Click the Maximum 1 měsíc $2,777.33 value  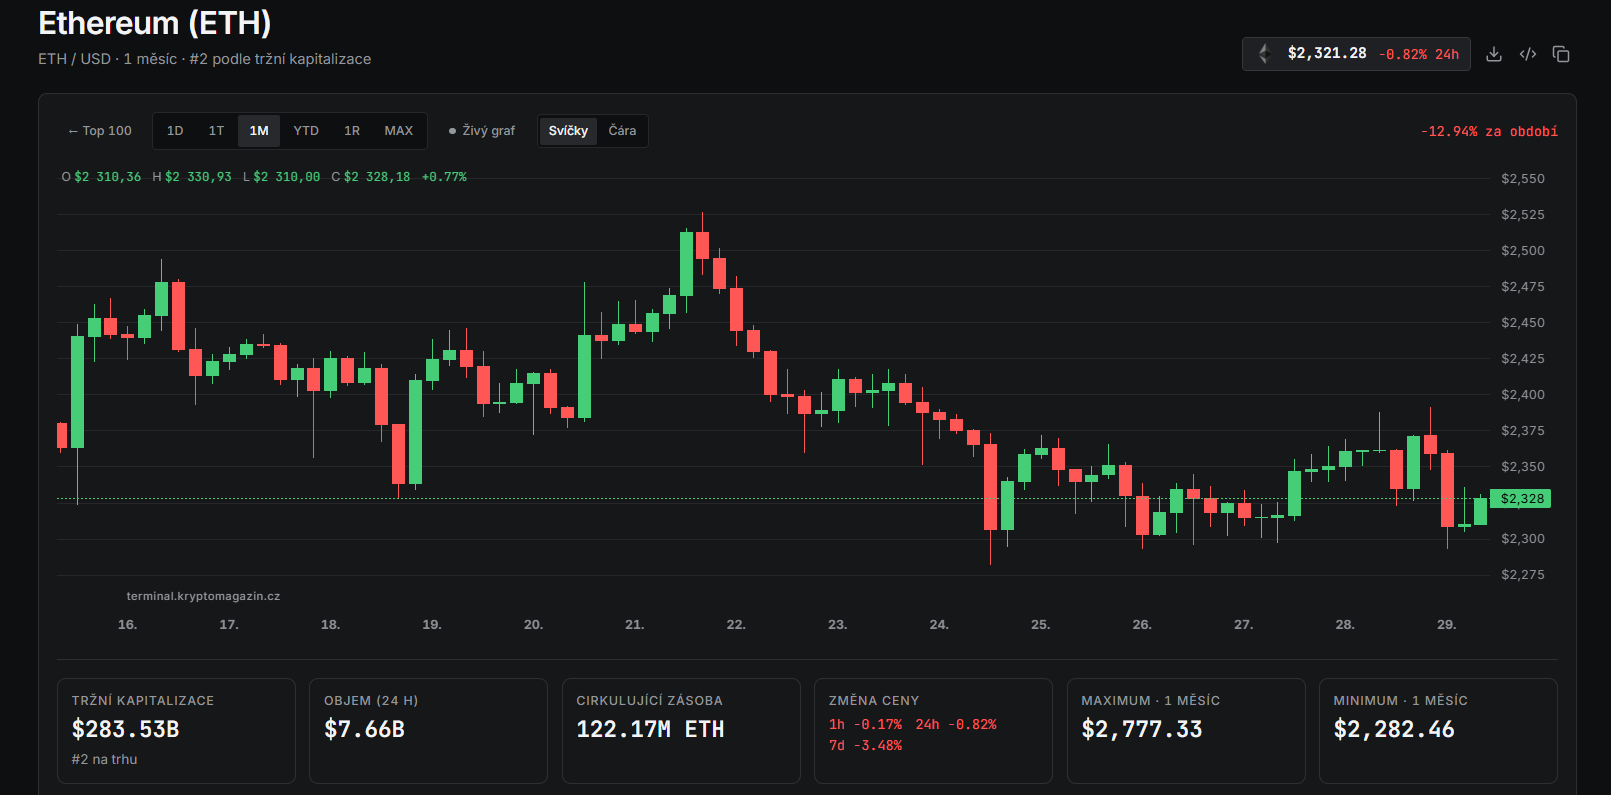pos(1142,730)
